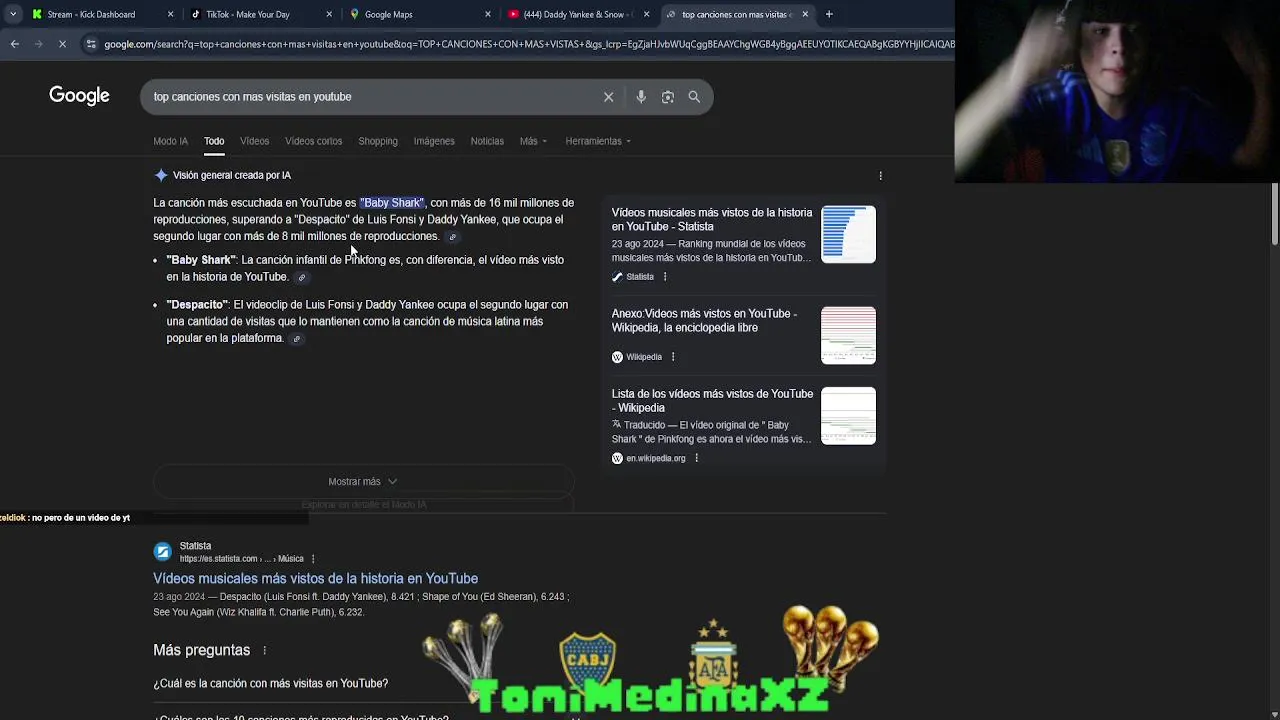Open Statista source card title in AI overview
1280x720 pixels.
click(x=712, y=220)
